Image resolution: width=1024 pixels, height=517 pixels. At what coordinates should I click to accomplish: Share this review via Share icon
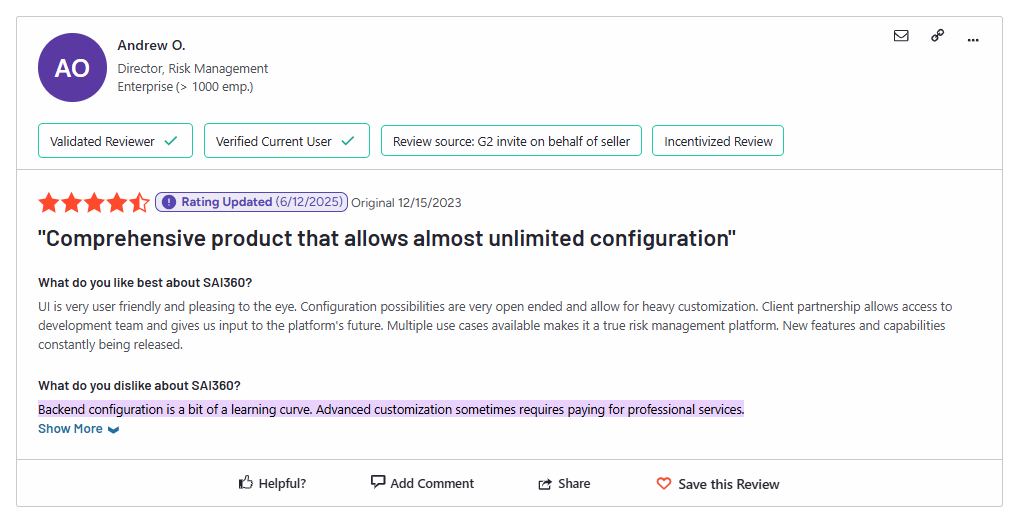coord(545,484)
